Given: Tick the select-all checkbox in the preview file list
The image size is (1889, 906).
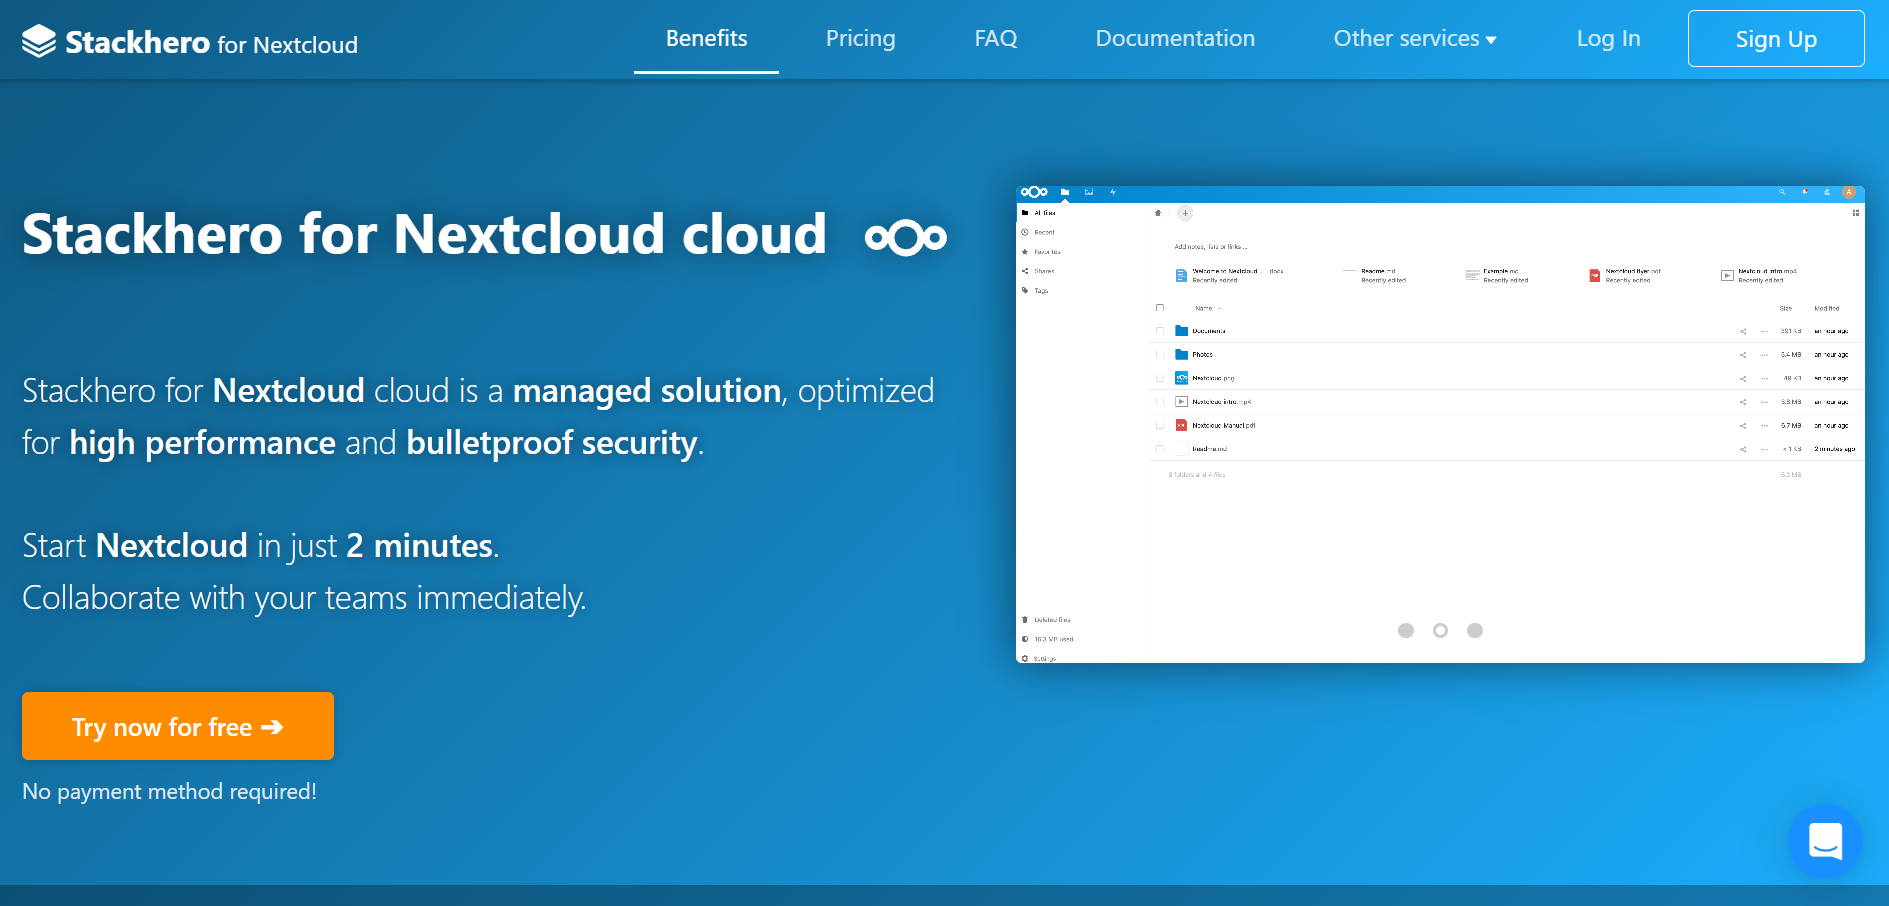Looking at the screenshot, I should coord(1160,308).
